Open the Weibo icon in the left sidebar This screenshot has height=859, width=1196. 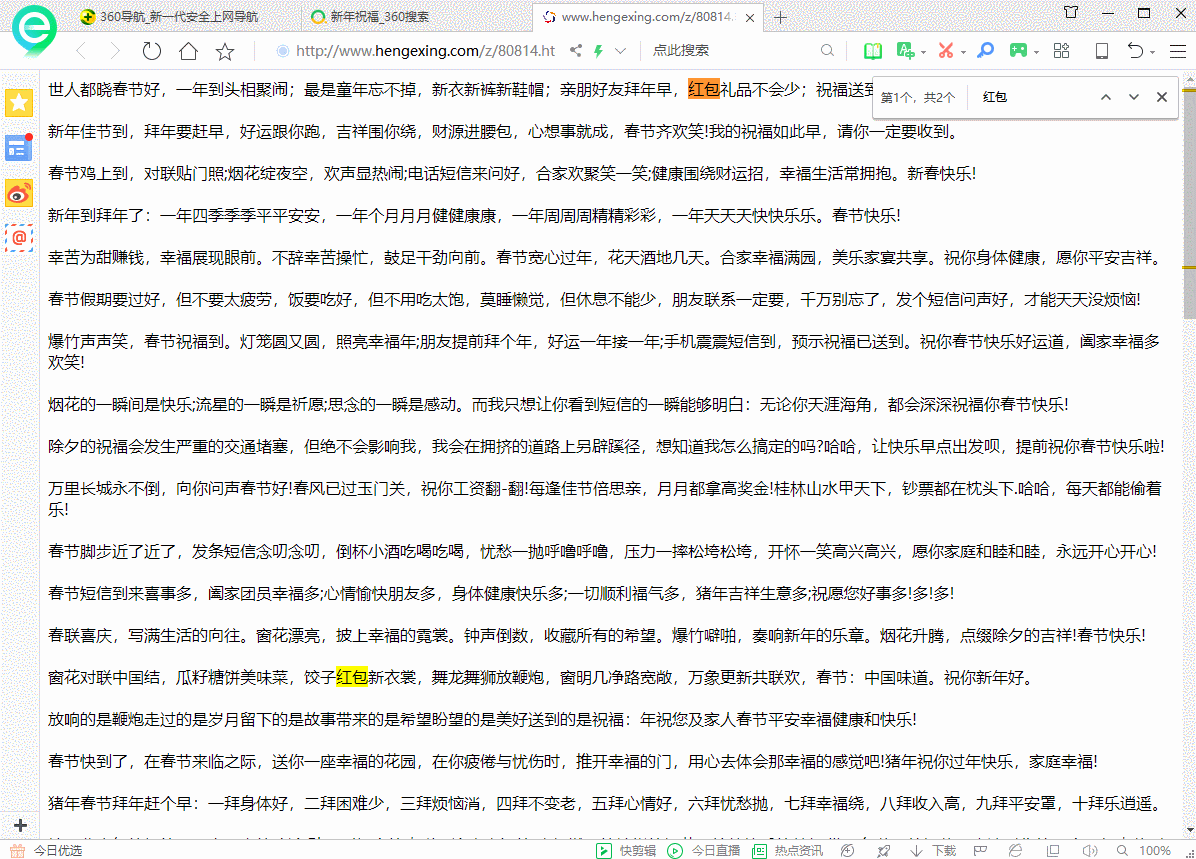(19, 194)
